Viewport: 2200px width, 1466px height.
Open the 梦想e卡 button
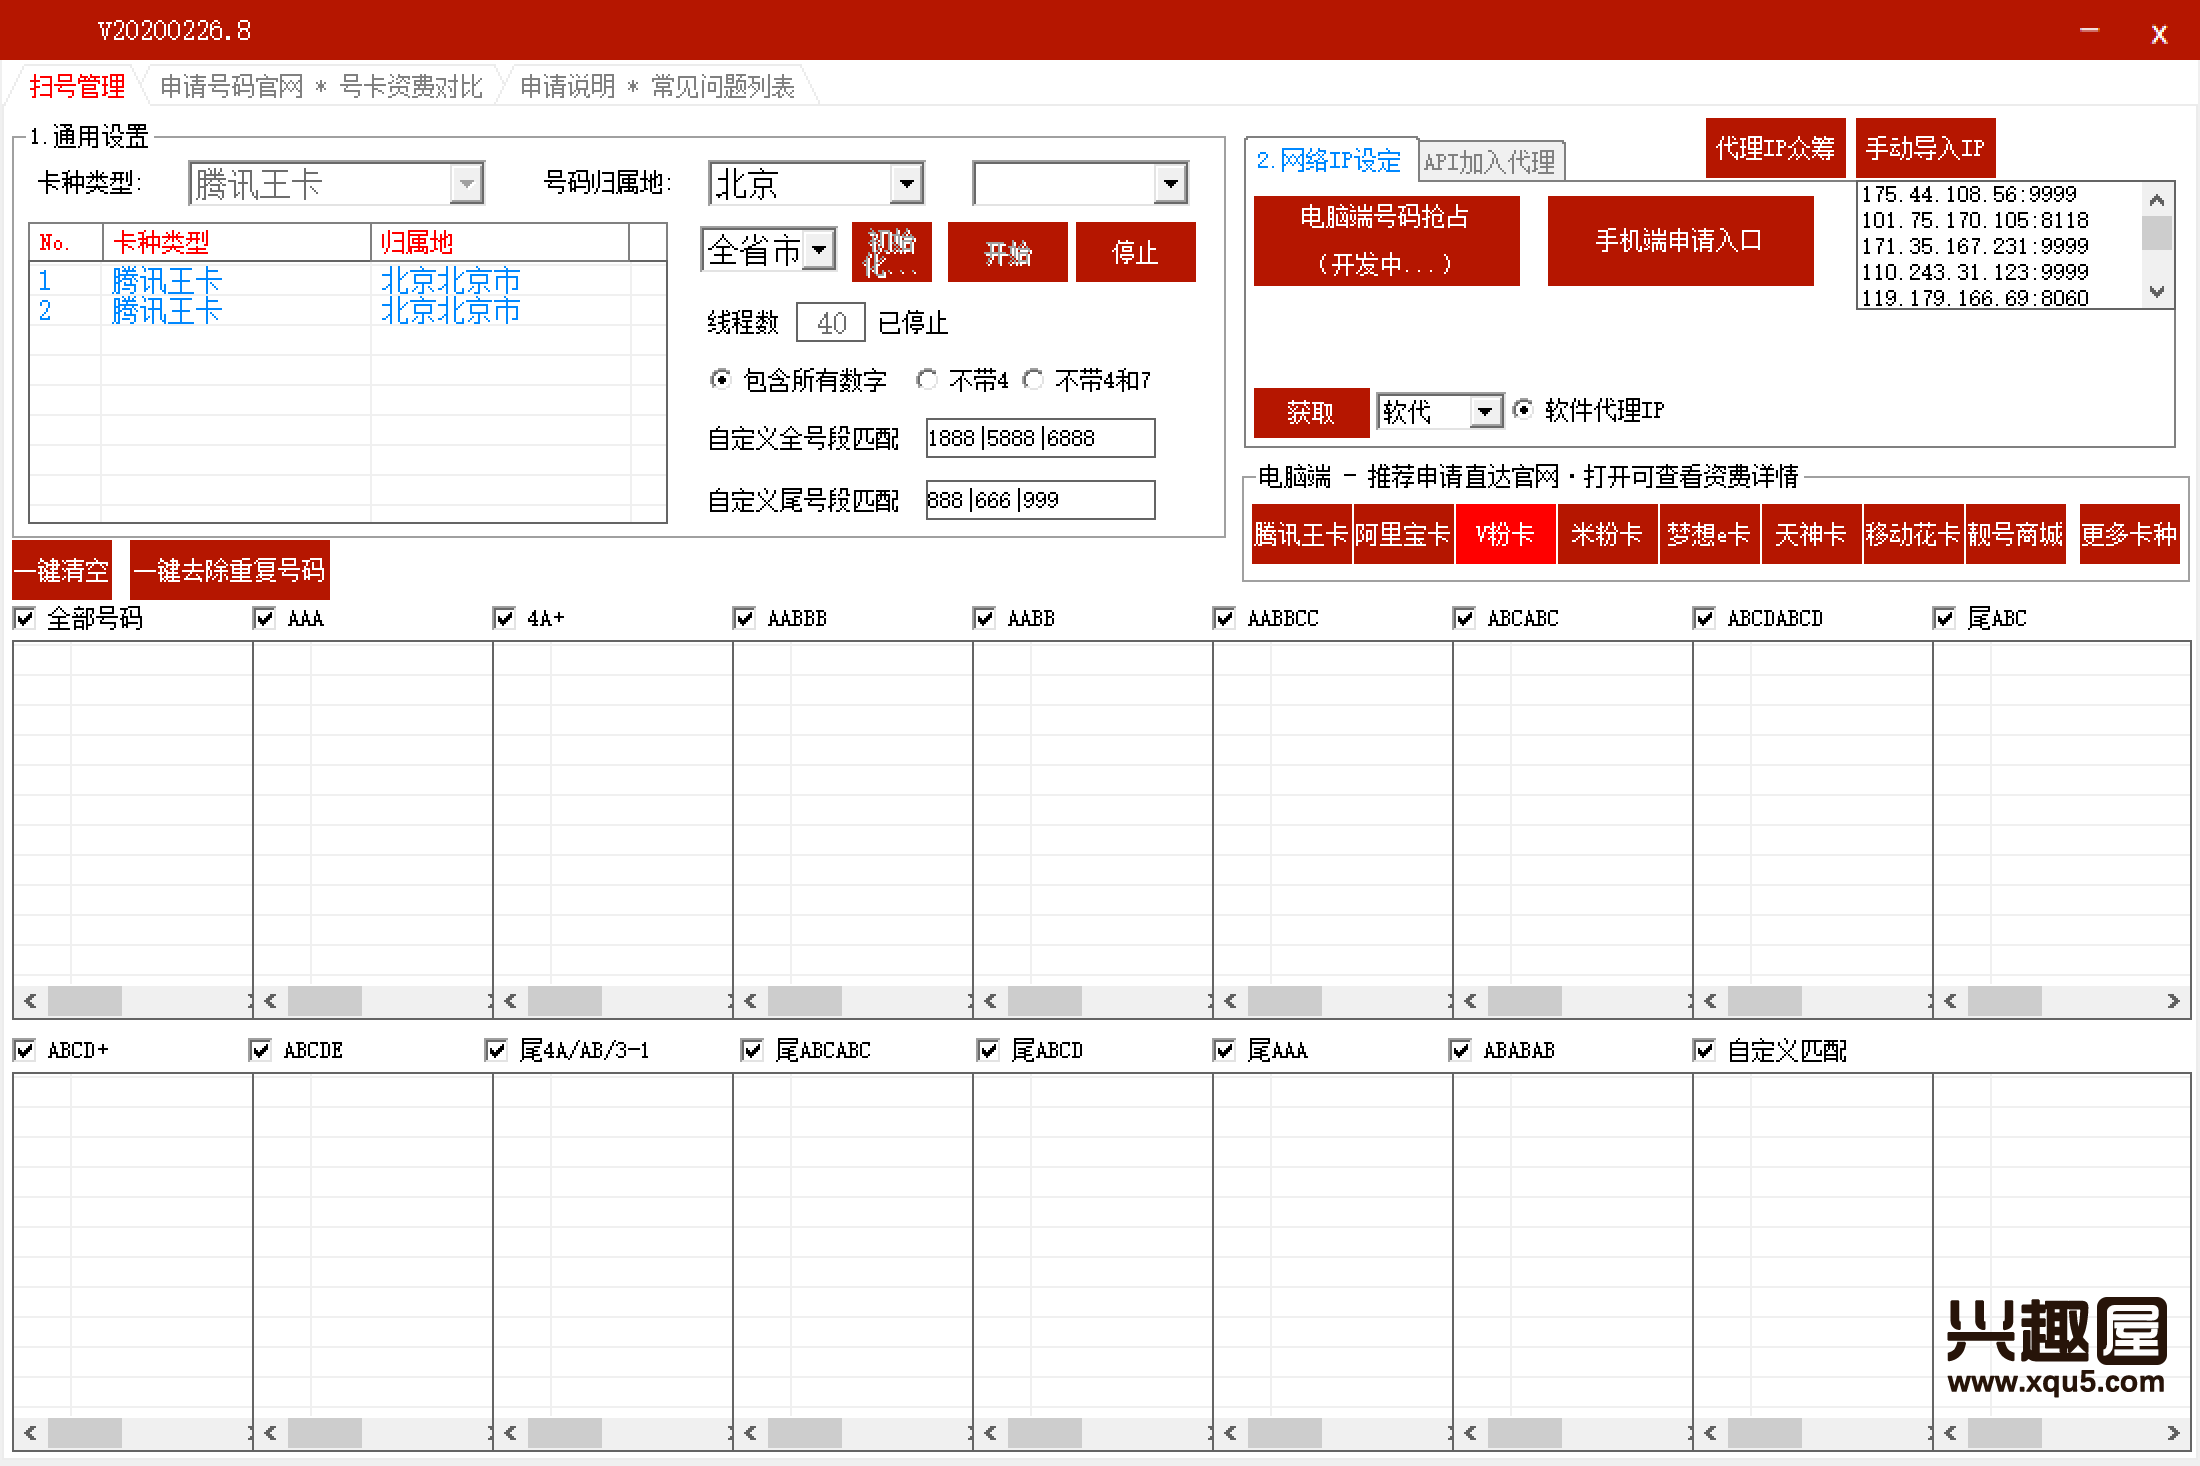1709,534
